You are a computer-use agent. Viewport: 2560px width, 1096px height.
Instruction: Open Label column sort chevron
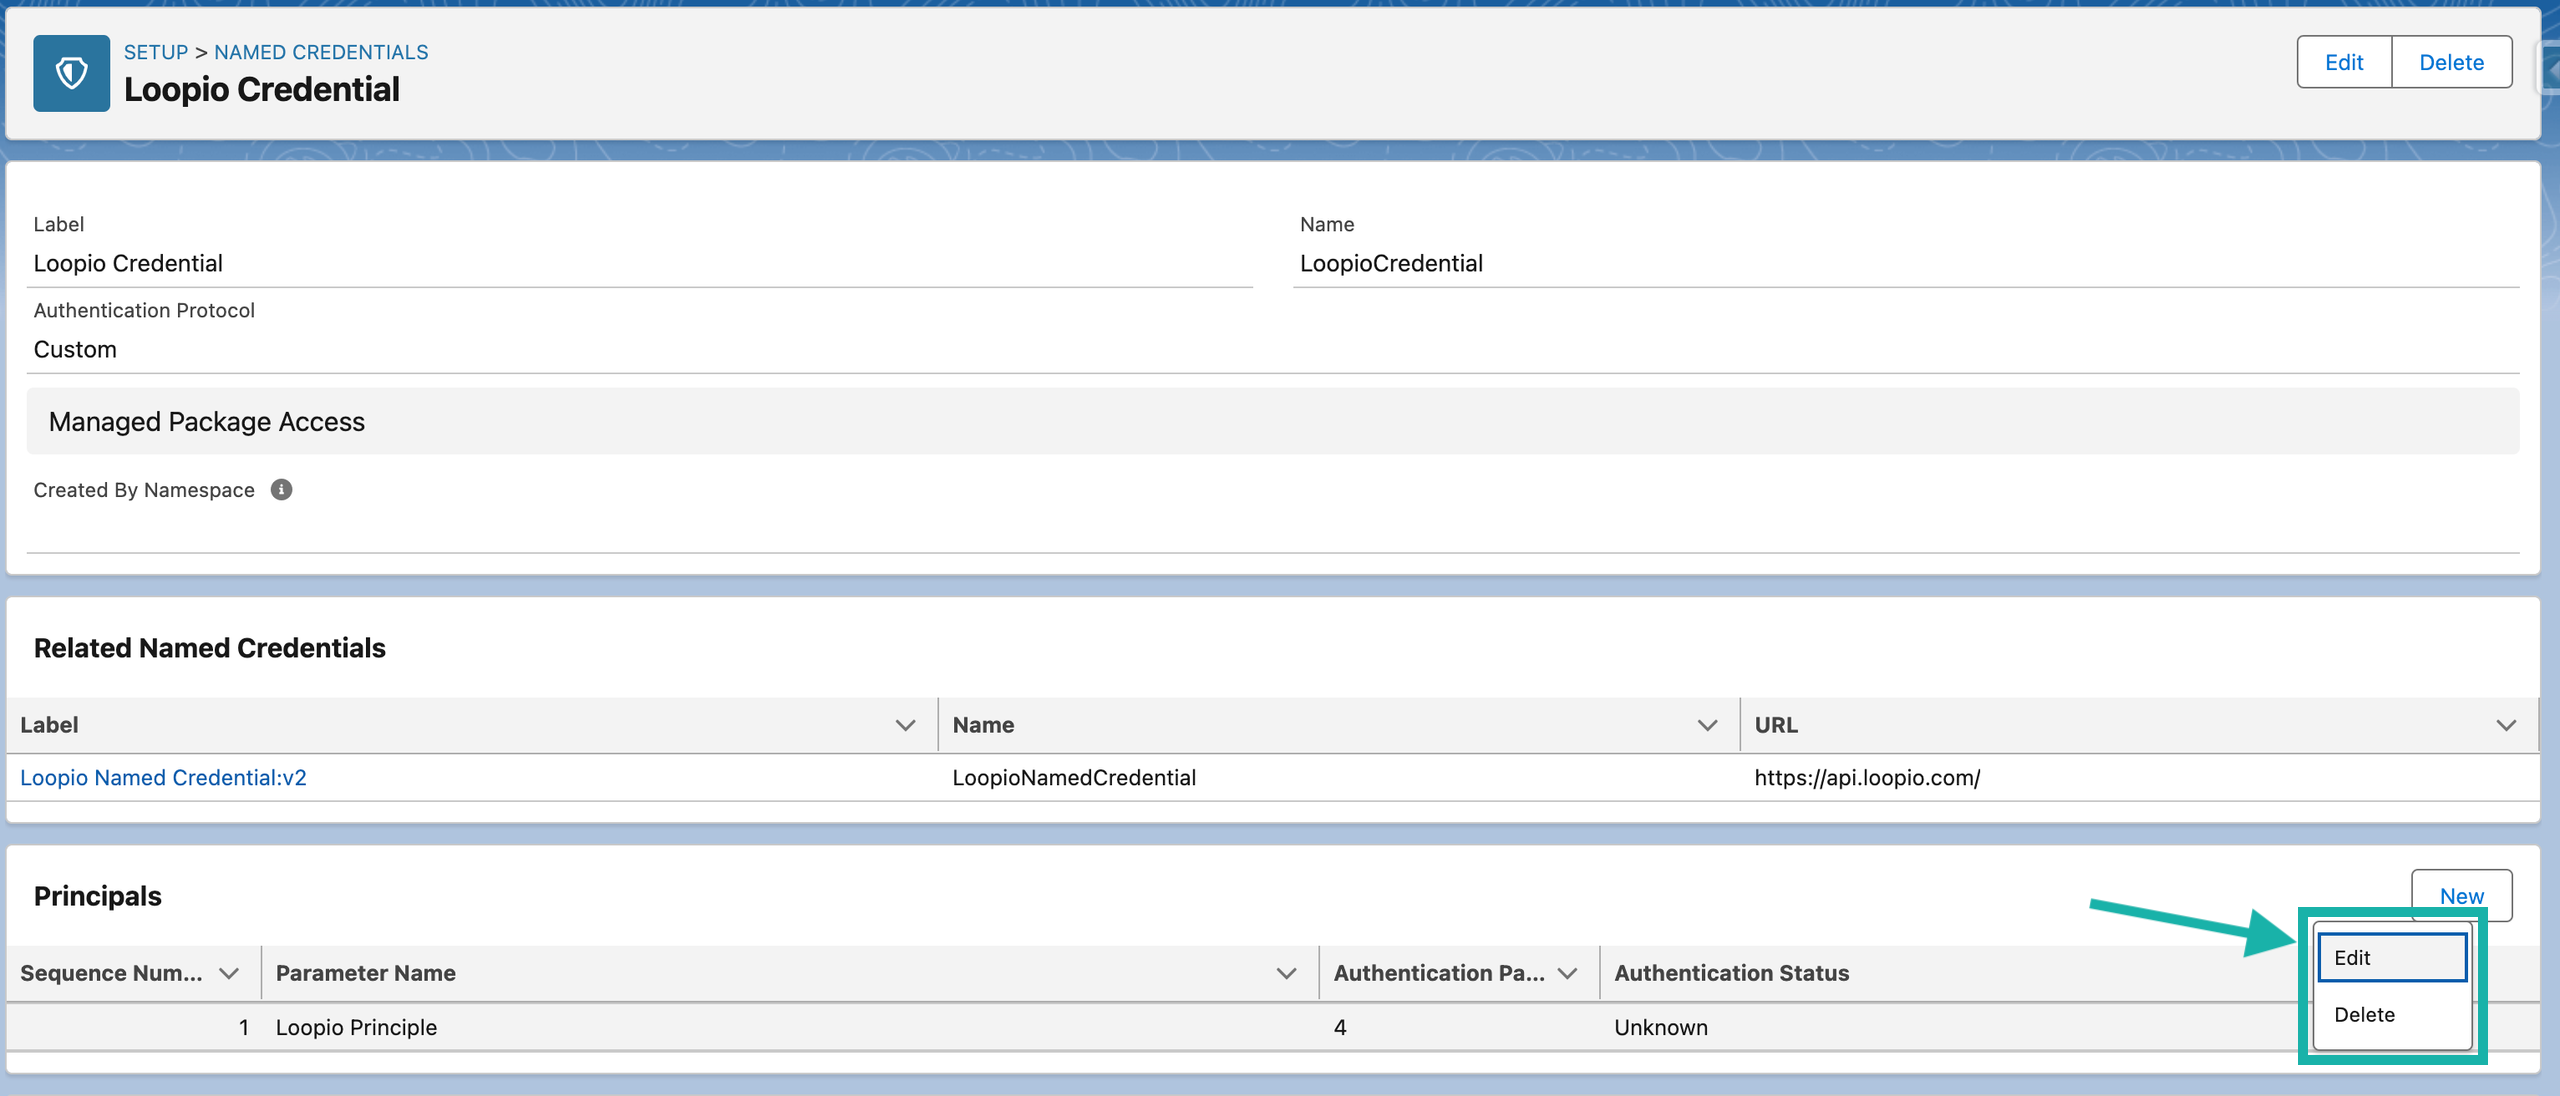[x=906, y=725]
